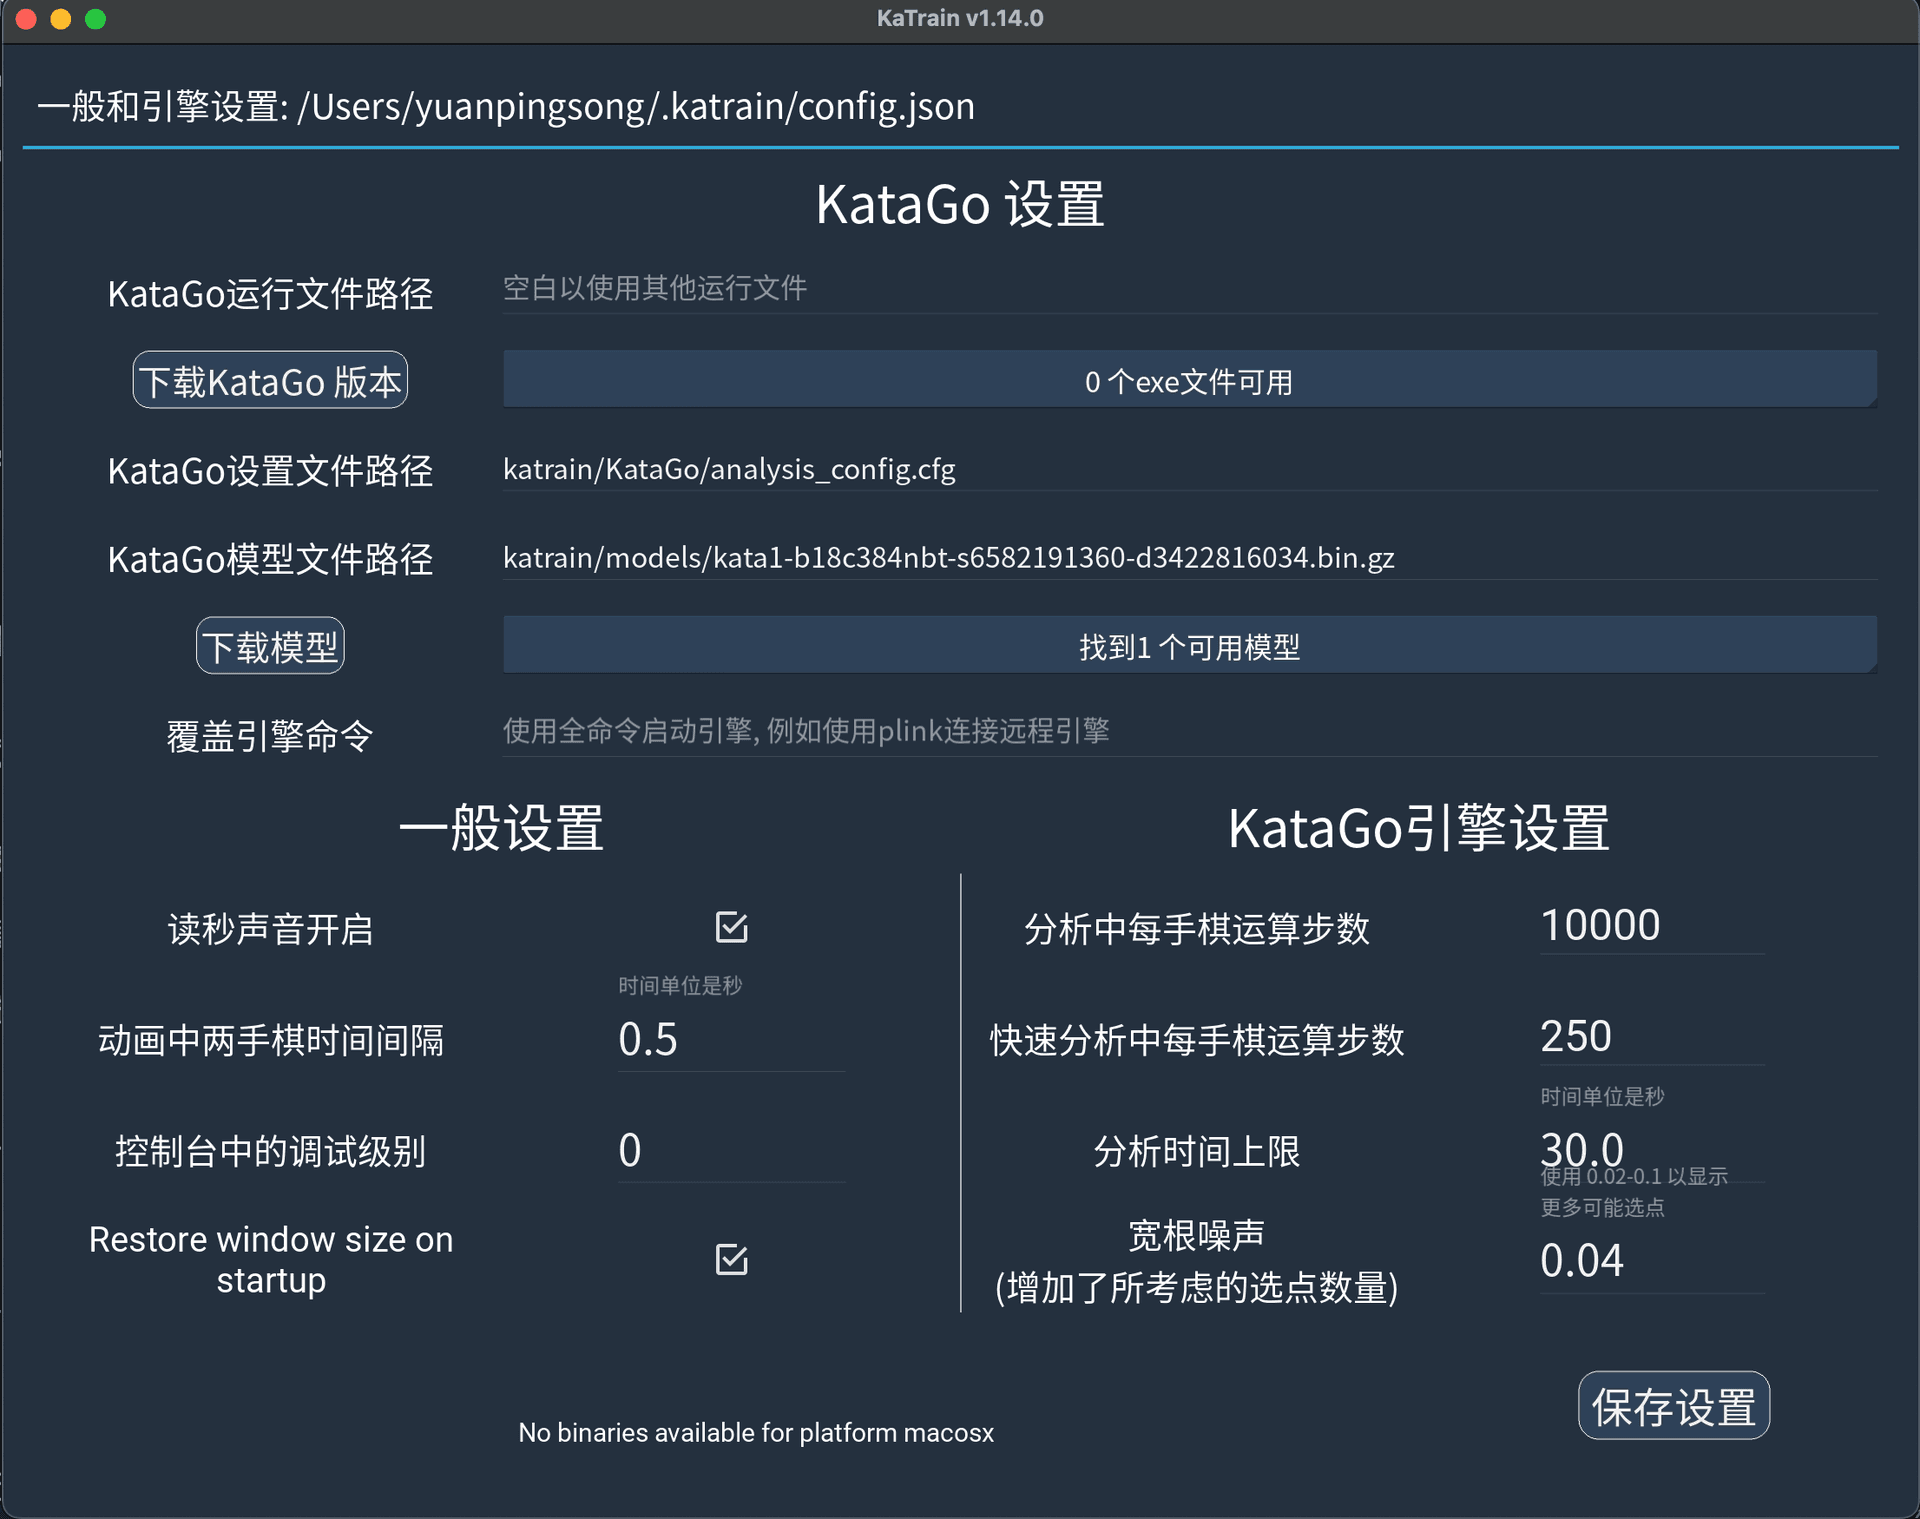Open the exe file spinner showing 0 个exe文件可用
The image size is (1920, 1519).
click(1190, 380)
